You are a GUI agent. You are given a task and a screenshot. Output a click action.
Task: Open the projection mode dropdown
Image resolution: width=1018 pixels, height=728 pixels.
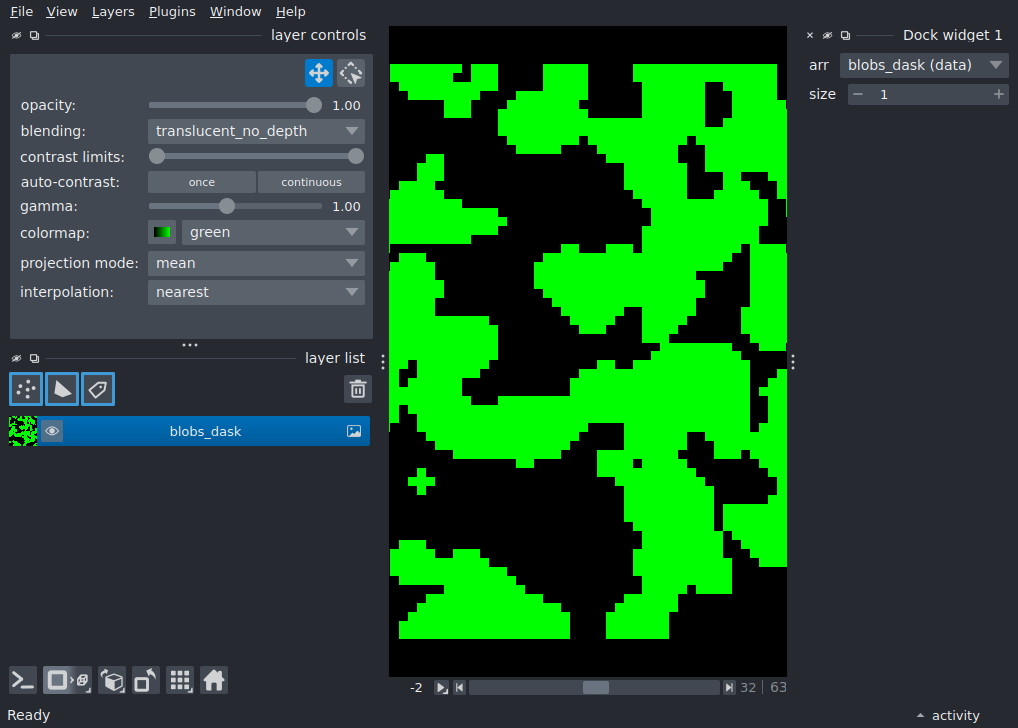coord(256,264)
